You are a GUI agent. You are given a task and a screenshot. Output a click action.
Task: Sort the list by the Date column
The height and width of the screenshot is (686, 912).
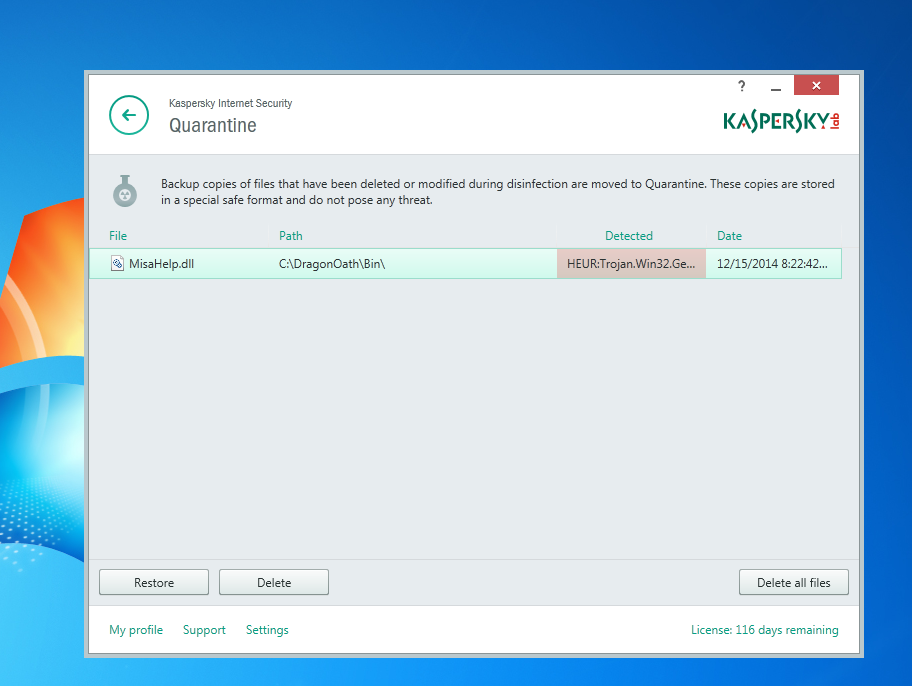729,236
